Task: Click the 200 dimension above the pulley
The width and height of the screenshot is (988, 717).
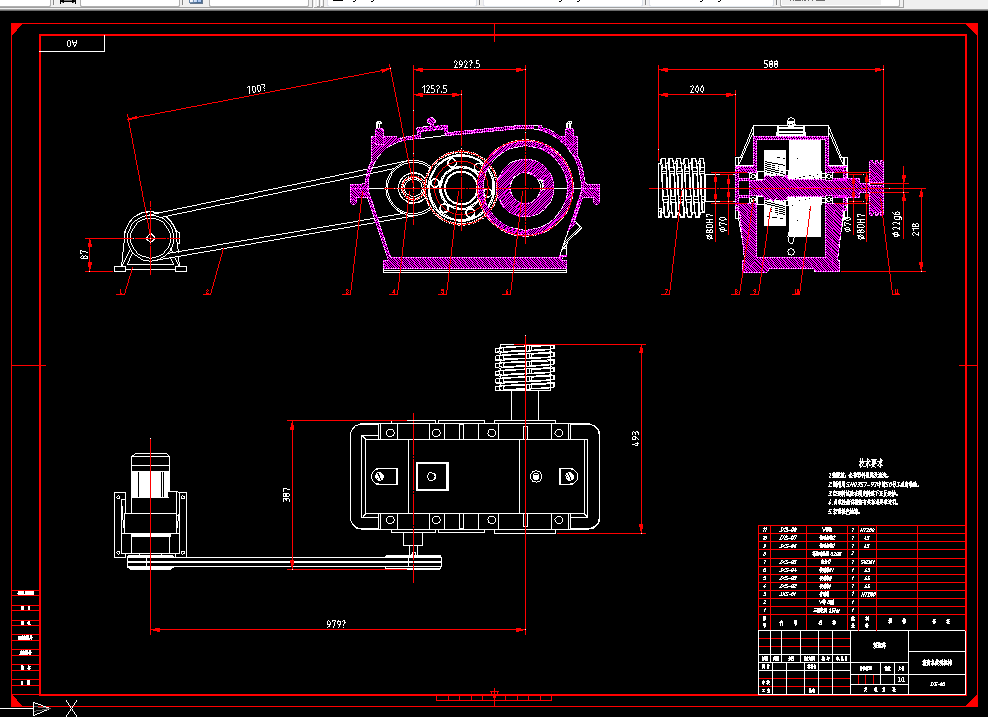Action: click(x=697, y=89)
